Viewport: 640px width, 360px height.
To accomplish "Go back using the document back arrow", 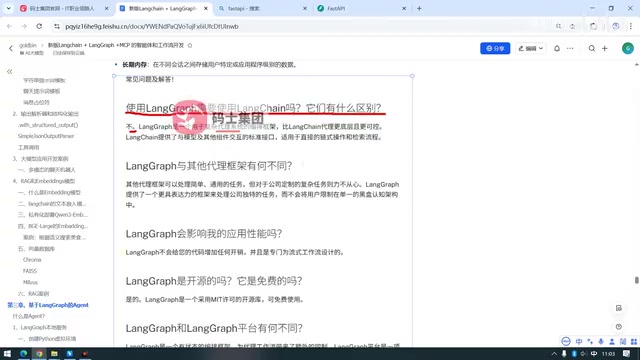I will point(11,48).
